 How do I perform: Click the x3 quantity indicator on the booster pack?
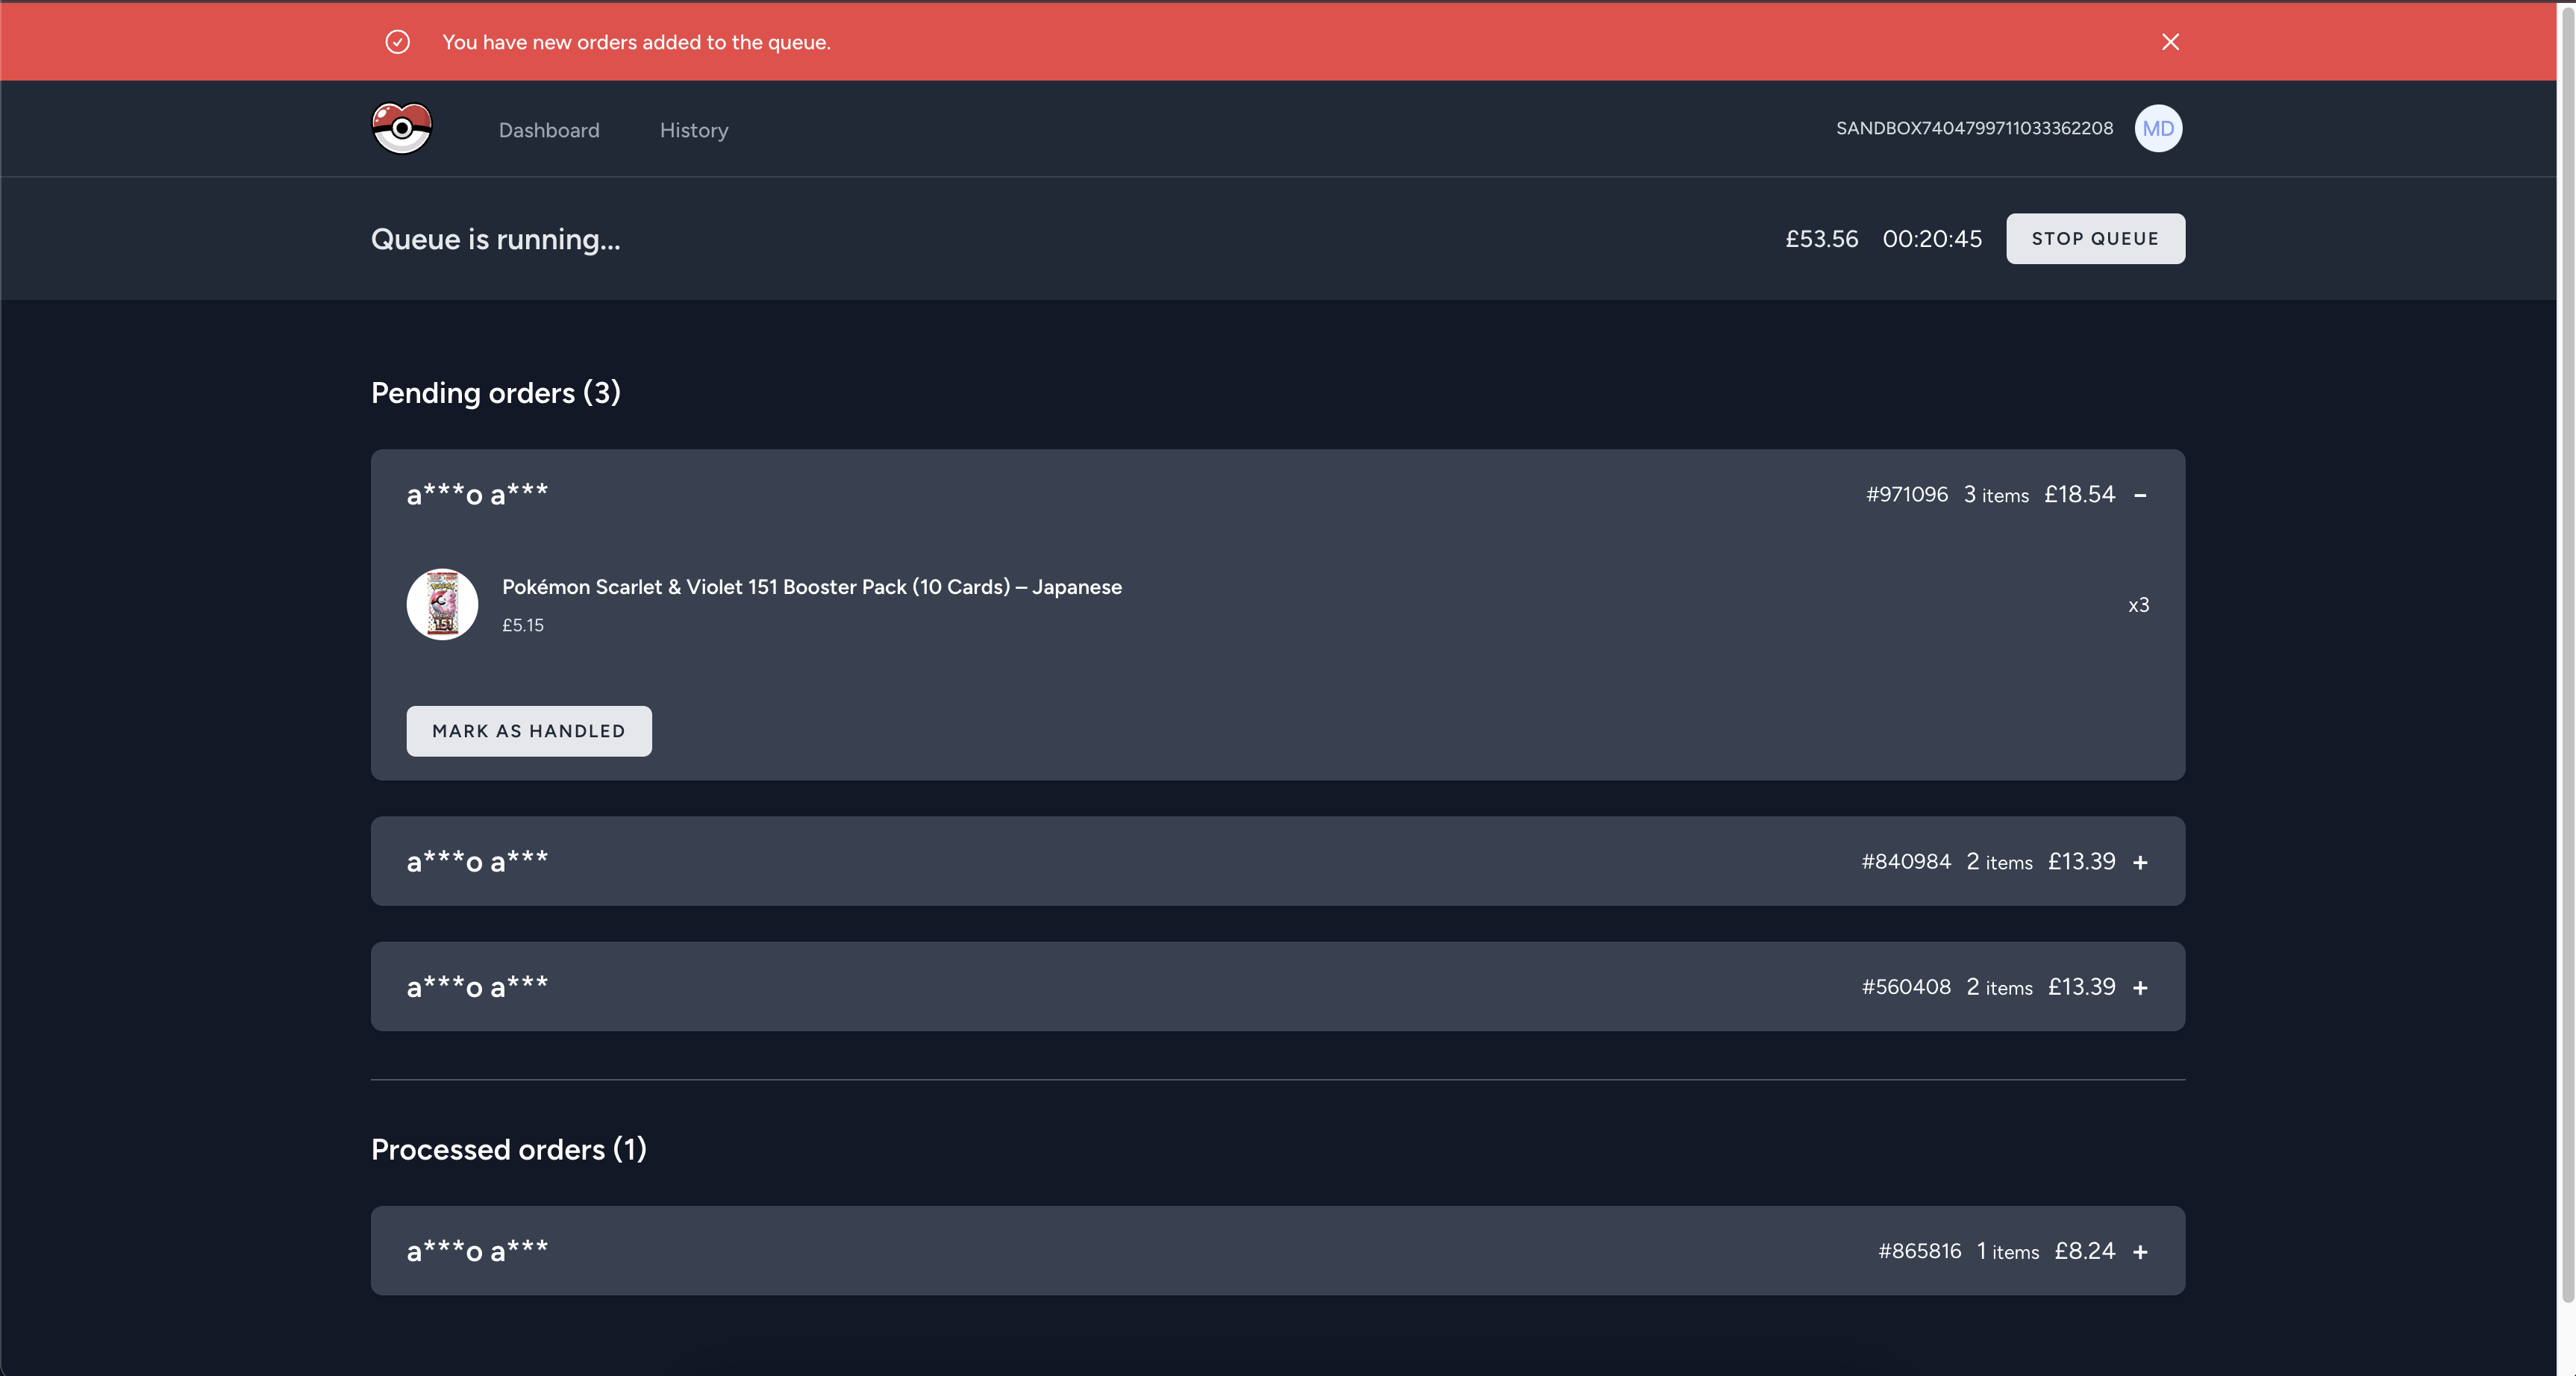point(2138,604)
